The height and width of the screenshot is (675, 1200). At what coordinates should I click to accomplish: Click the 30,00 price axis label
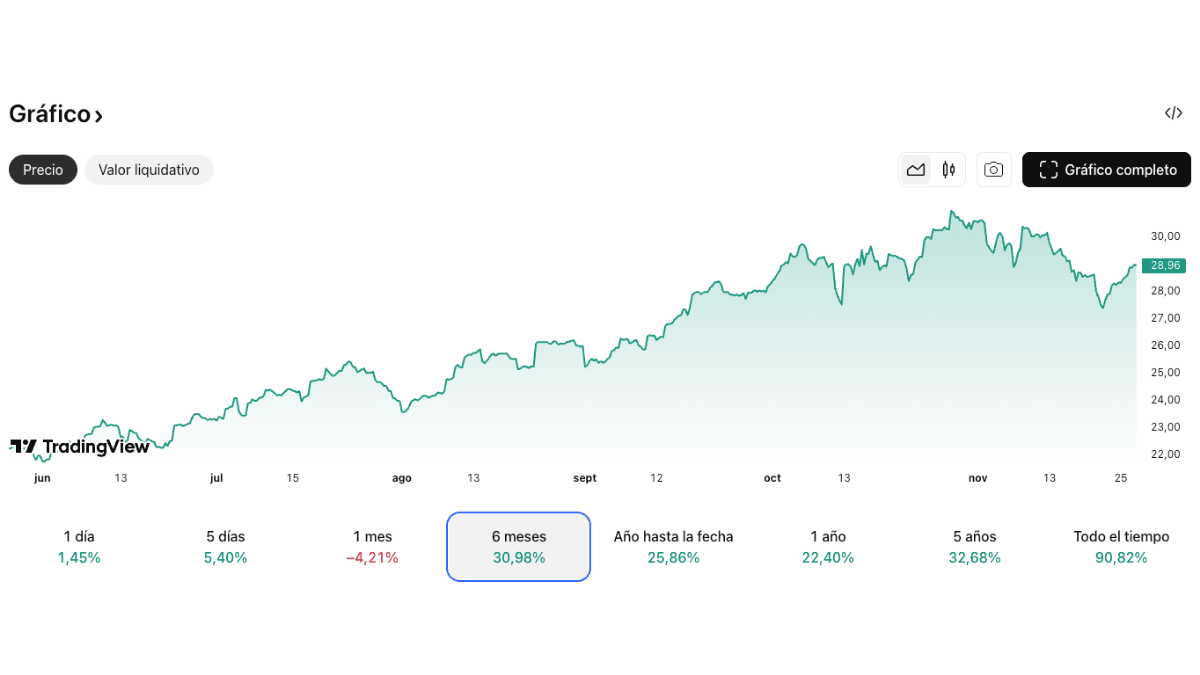tap(1166, 236)
